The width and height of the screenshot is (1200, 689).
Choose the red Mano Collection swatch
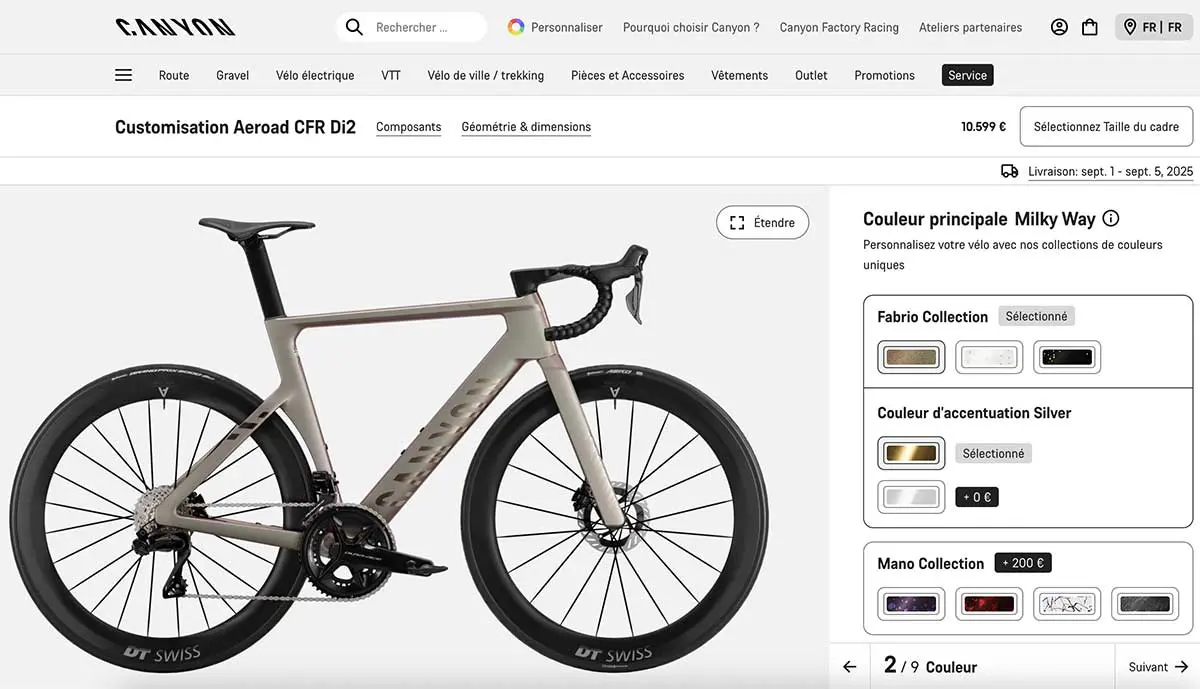click(x=989, y=604)
